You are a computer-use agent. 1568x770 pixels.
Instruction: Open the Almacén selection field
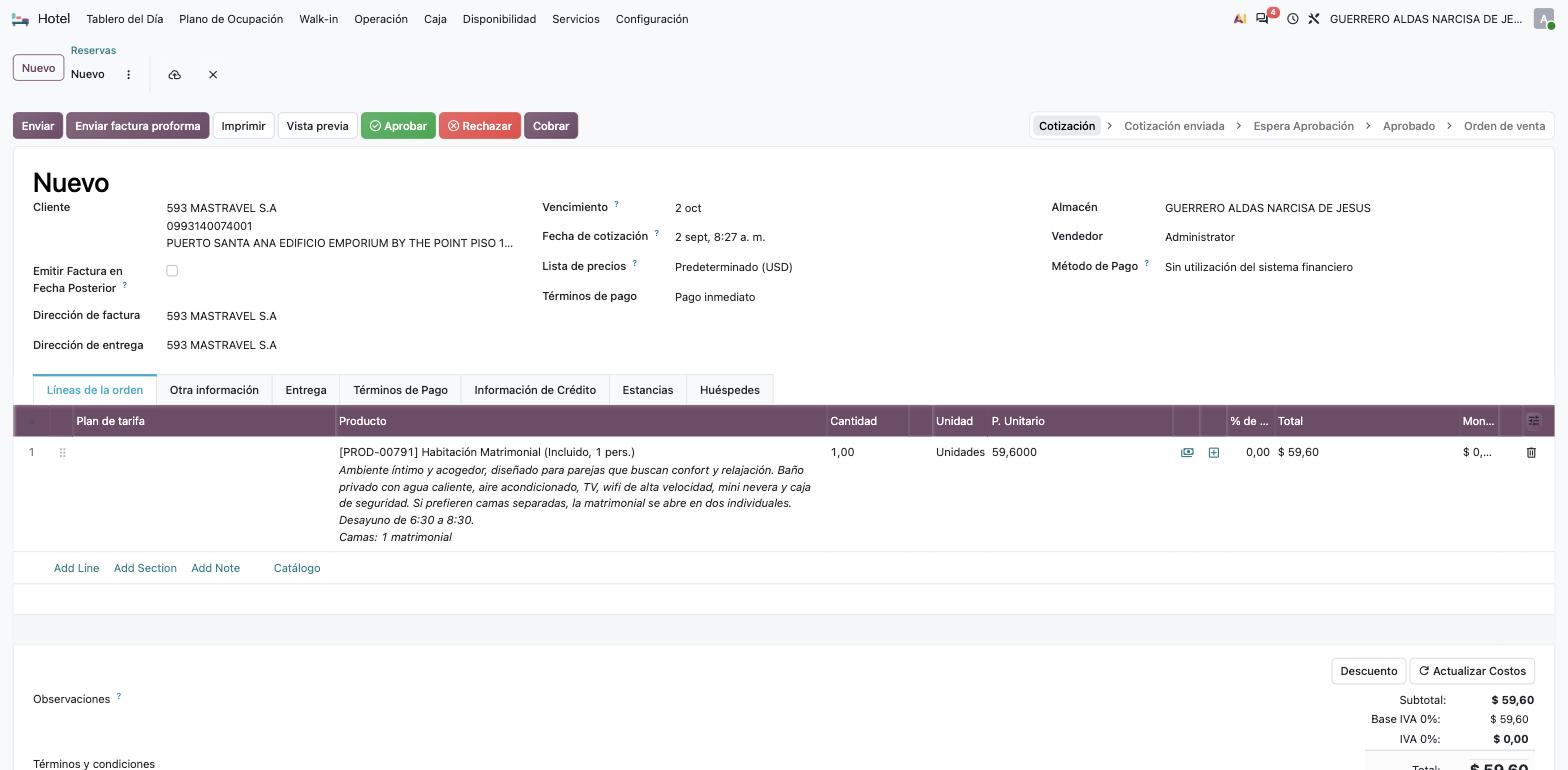click(x=1349, y=208)
